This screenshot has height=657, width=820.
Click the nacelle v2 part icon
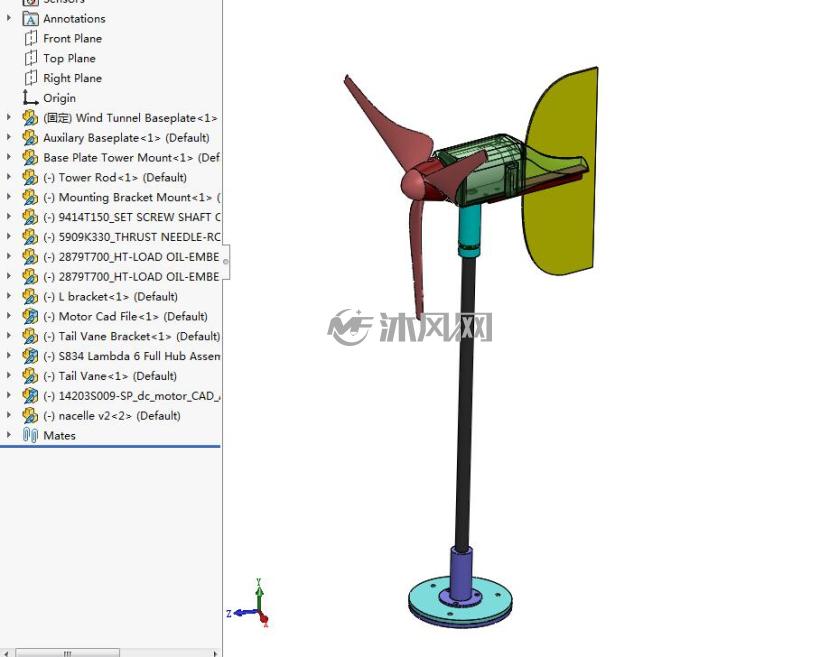coord(30,416)
